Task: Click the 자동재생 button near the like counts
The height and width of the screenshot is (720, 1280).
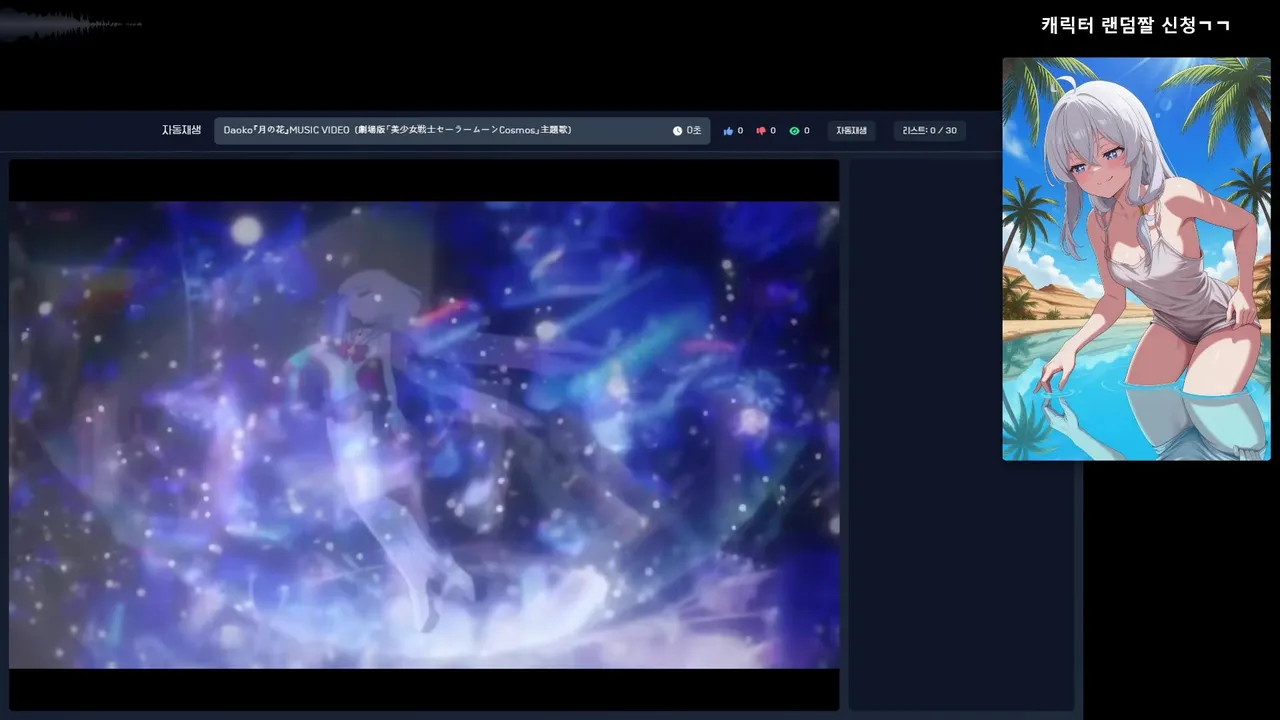Action: pos(852,131)
